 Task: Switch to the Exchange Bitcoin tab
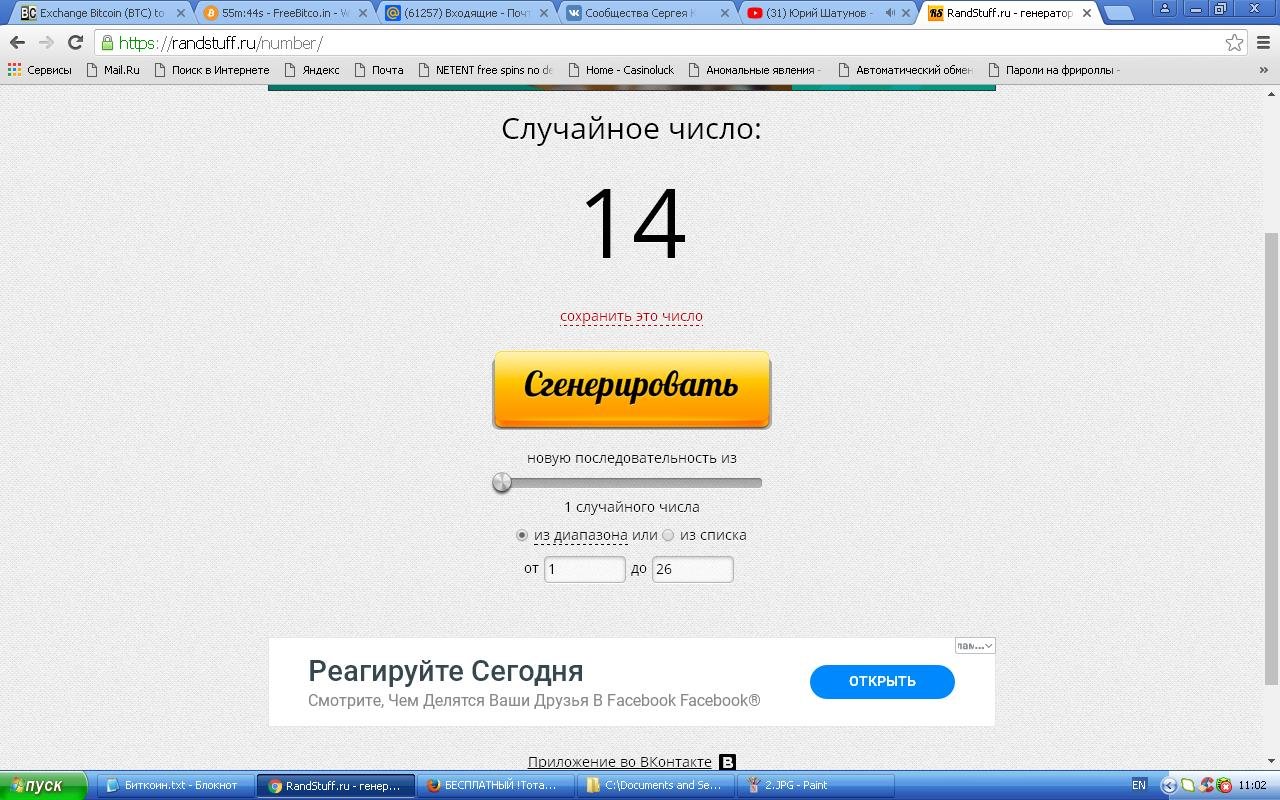(x=98, y=13)
